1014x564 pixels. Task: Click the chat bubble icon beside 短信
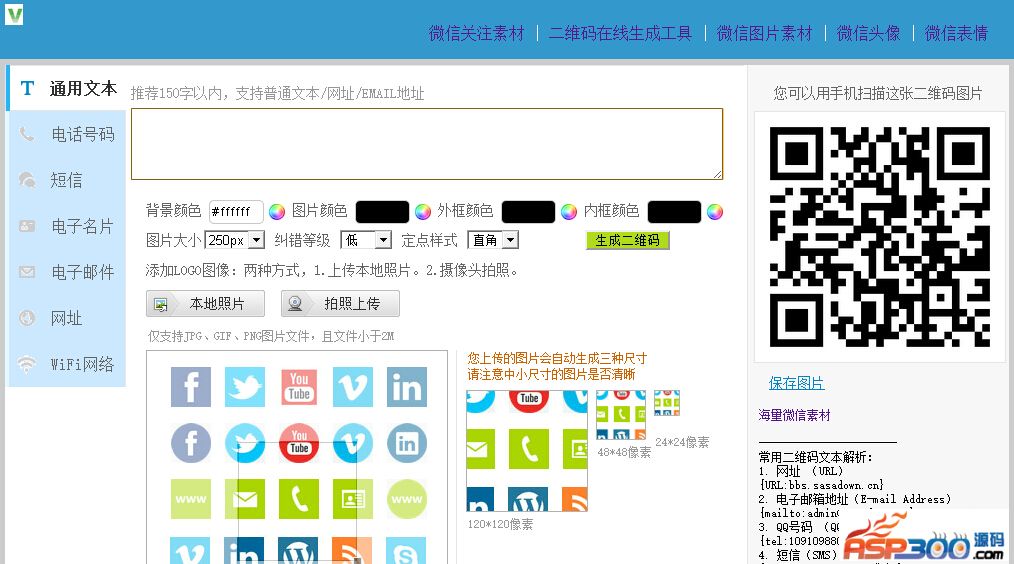[27, 180]
